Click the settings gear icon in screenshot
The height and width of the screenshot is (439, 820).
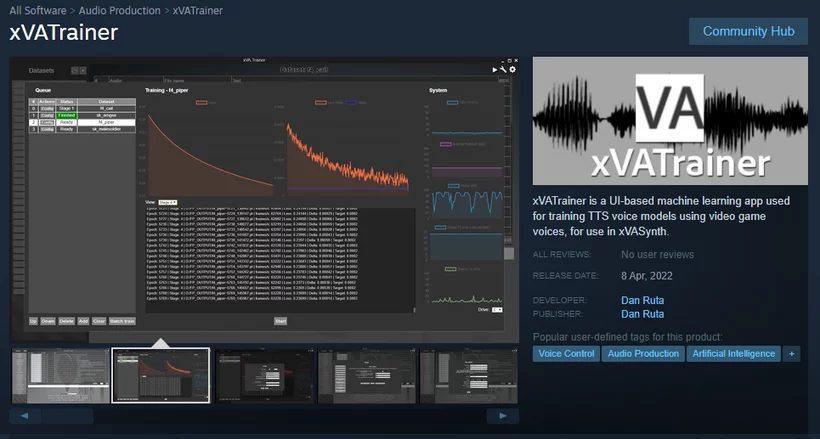tap(512, 70)
